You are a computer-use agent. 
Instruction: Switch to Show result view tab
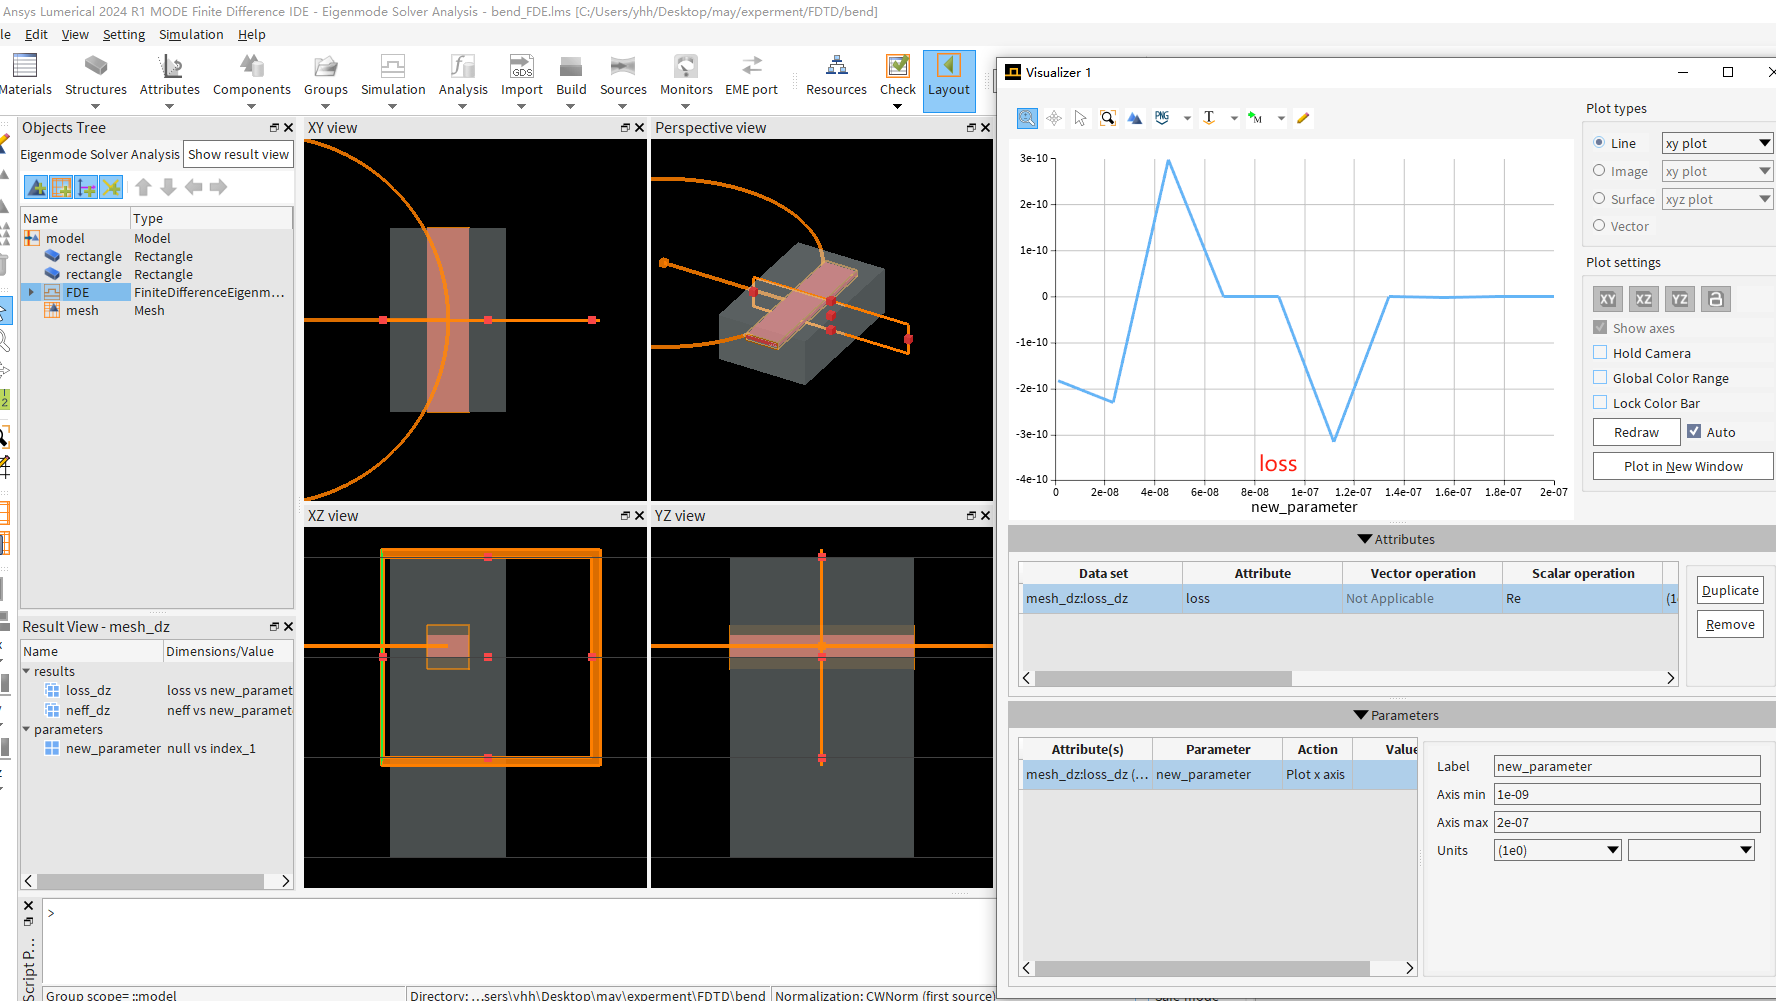pos(238,154)
